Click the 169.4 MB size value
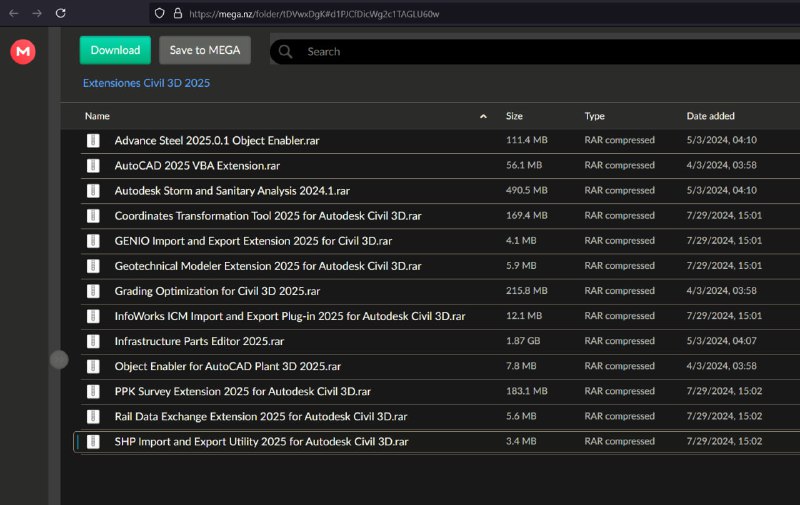The height and width of the screenshot is (505, 800). [x=527, y=215]
